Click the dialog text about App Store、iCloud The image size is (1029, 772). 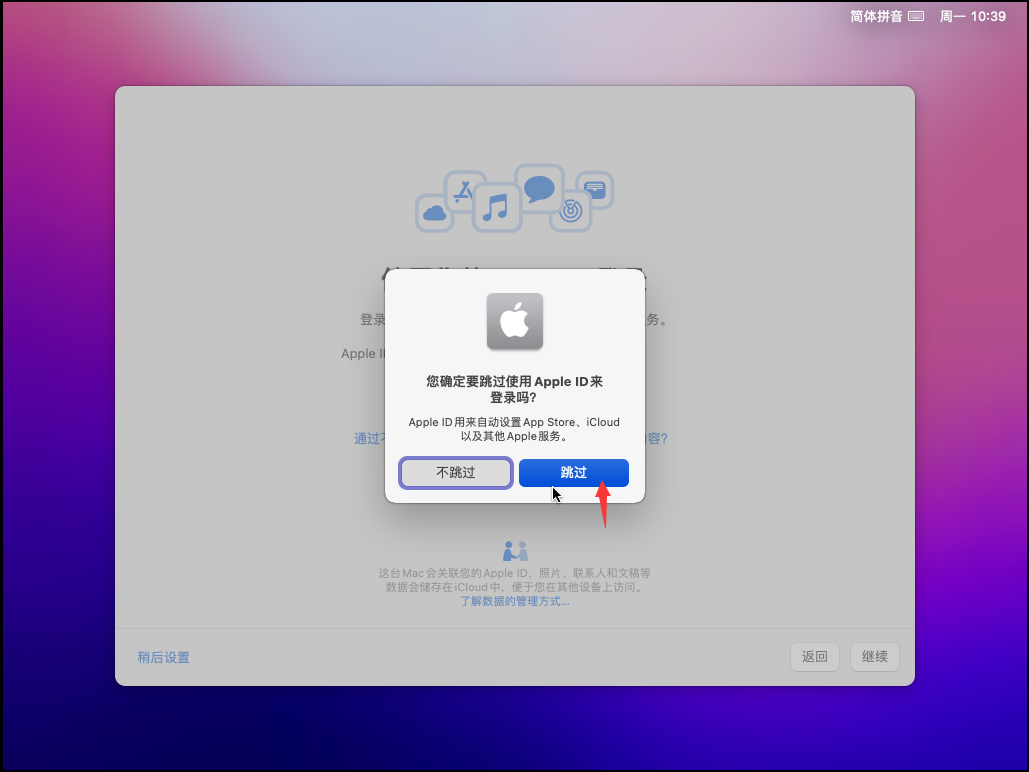click(x=514, y=429)
